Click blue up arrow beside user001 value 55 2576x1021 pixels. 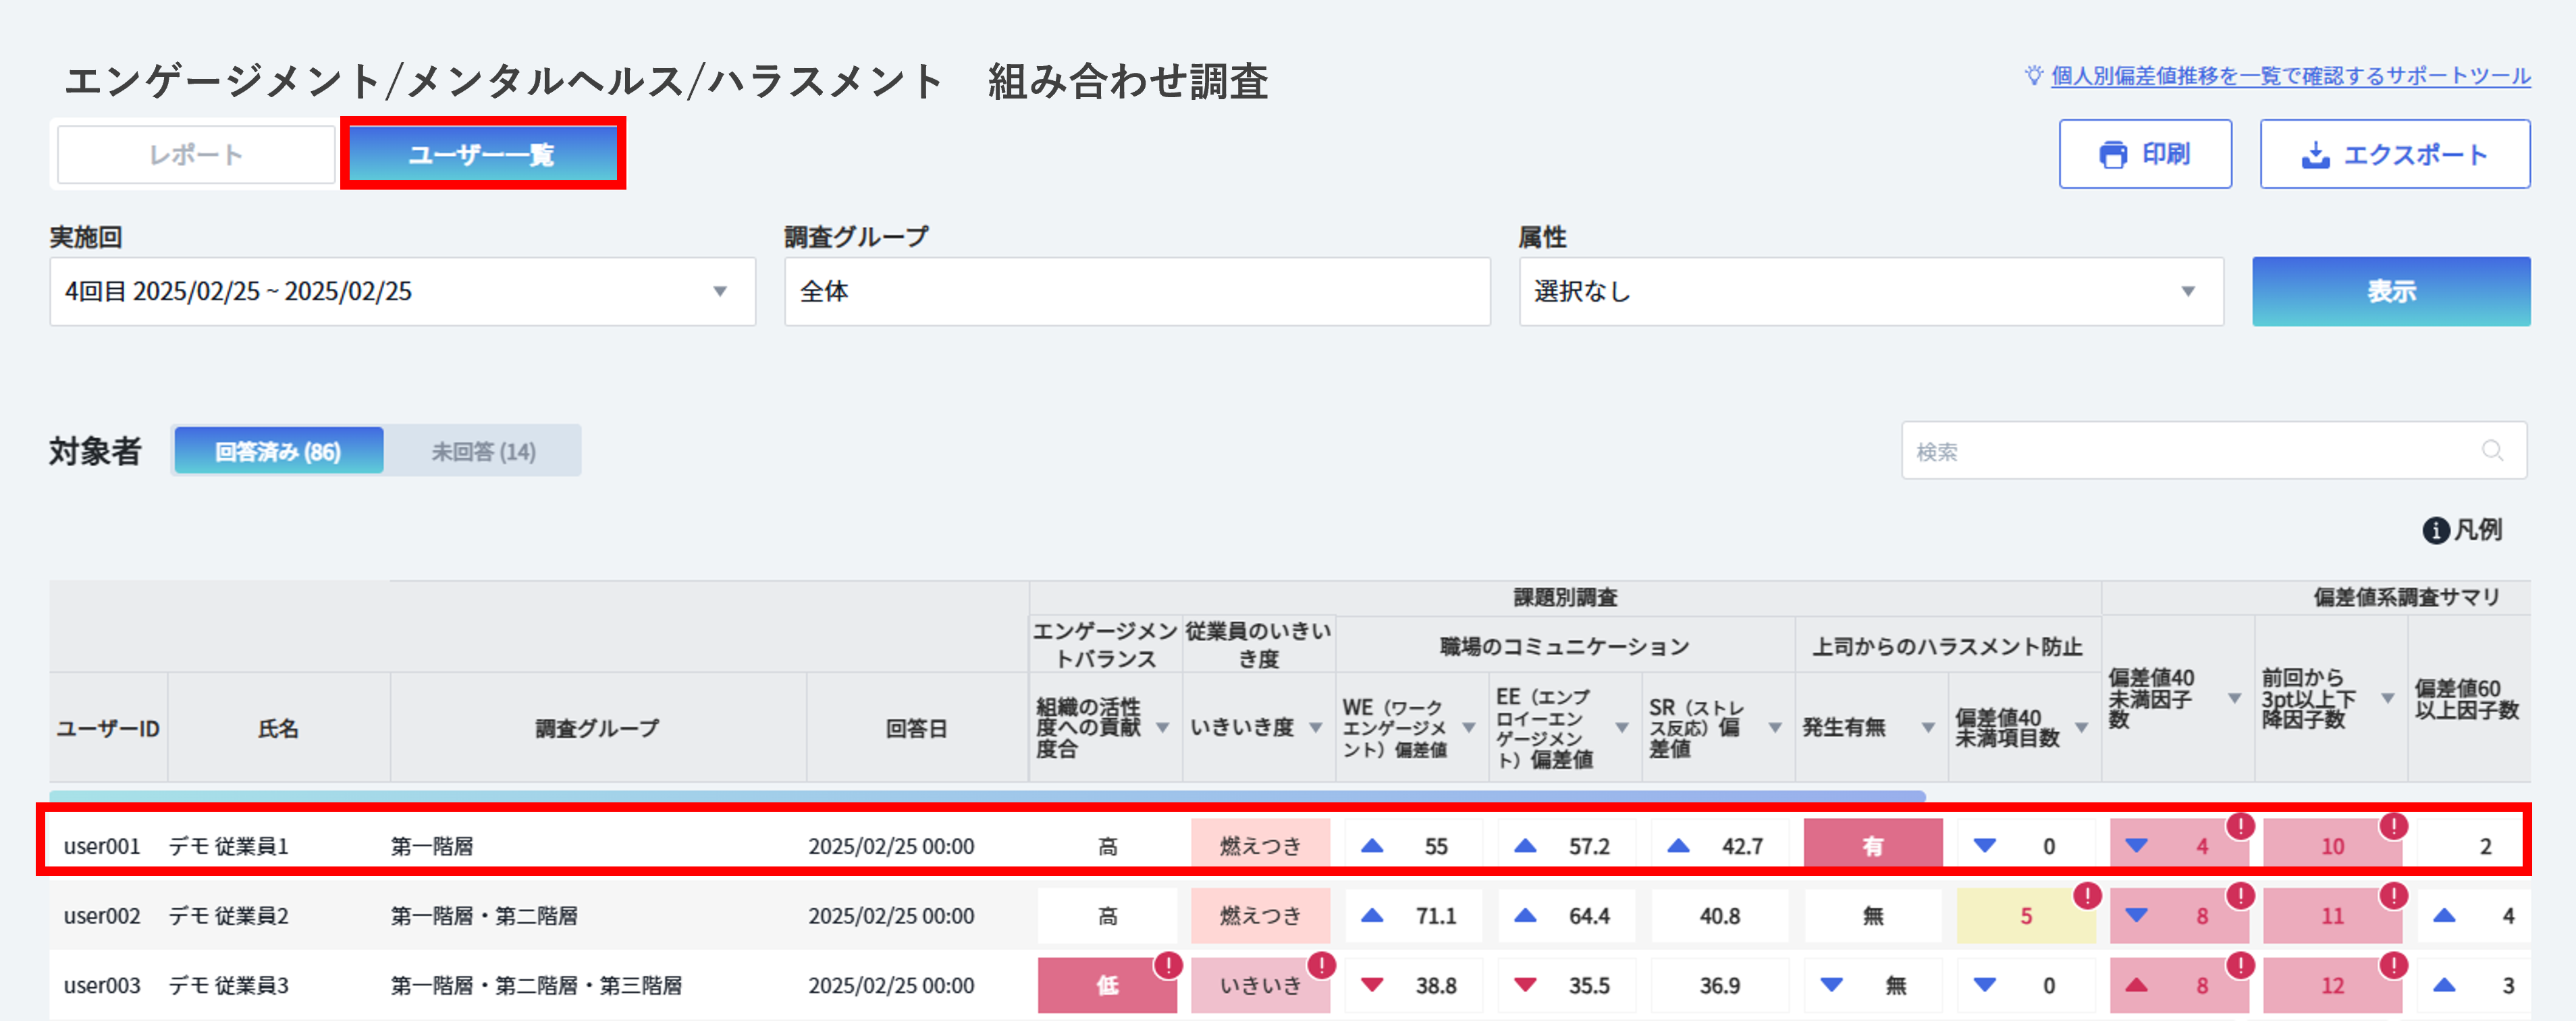click(1372, 846)
